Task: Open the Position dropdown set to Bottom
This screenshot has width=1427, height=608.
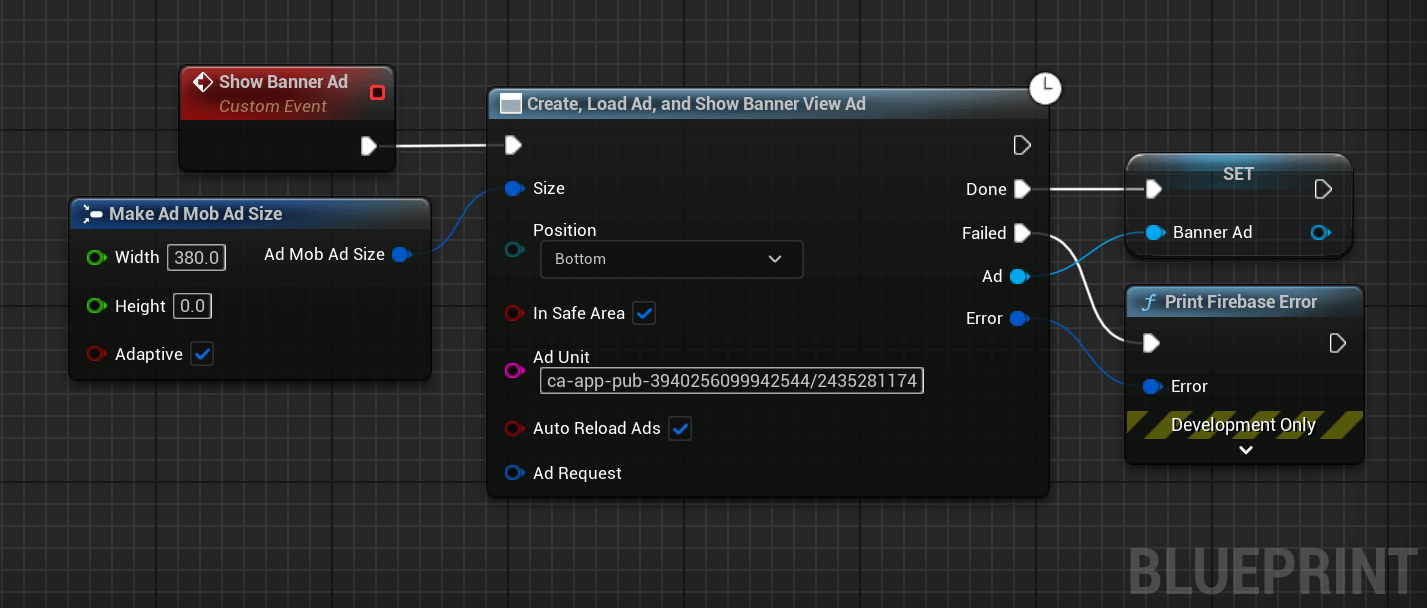Action: tap(671, 259)
